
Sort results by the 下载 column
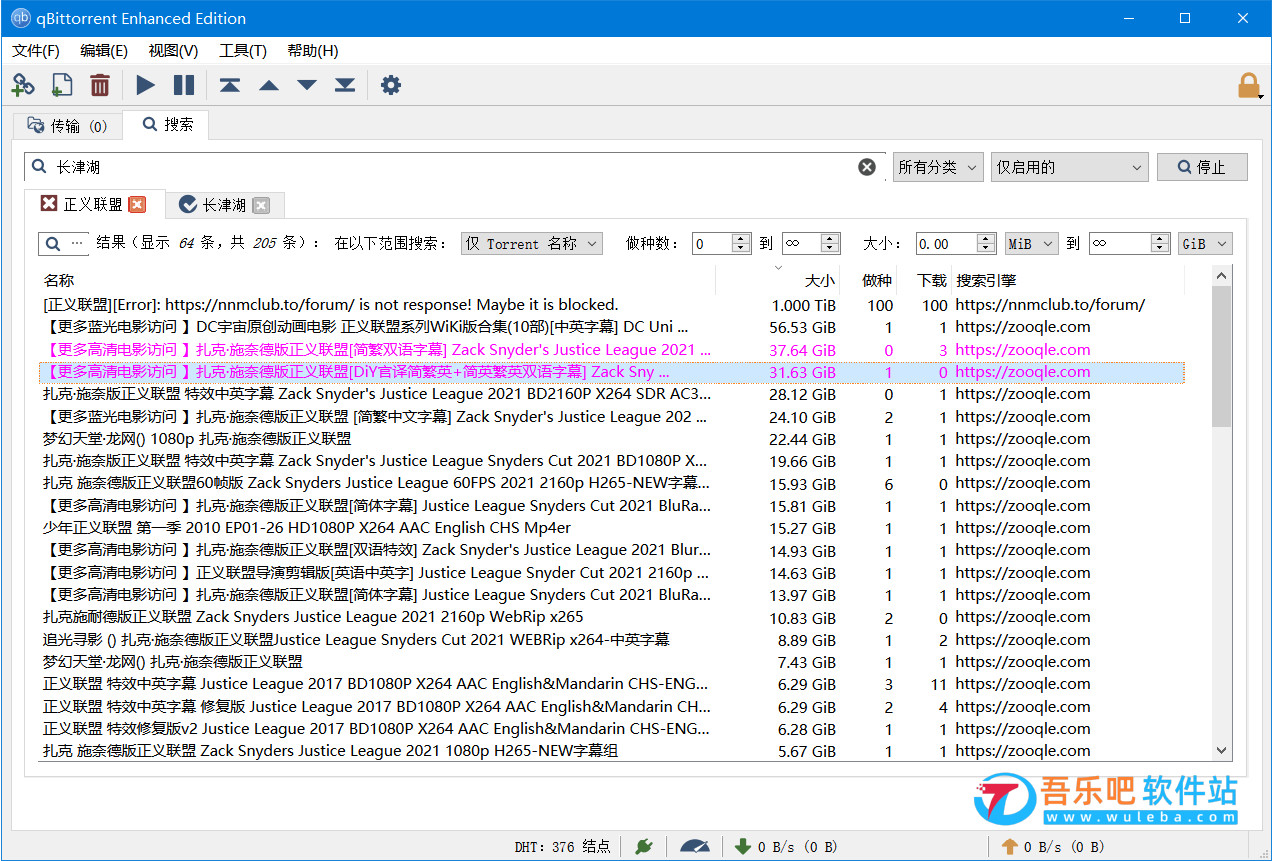click(x=923, y=281)
